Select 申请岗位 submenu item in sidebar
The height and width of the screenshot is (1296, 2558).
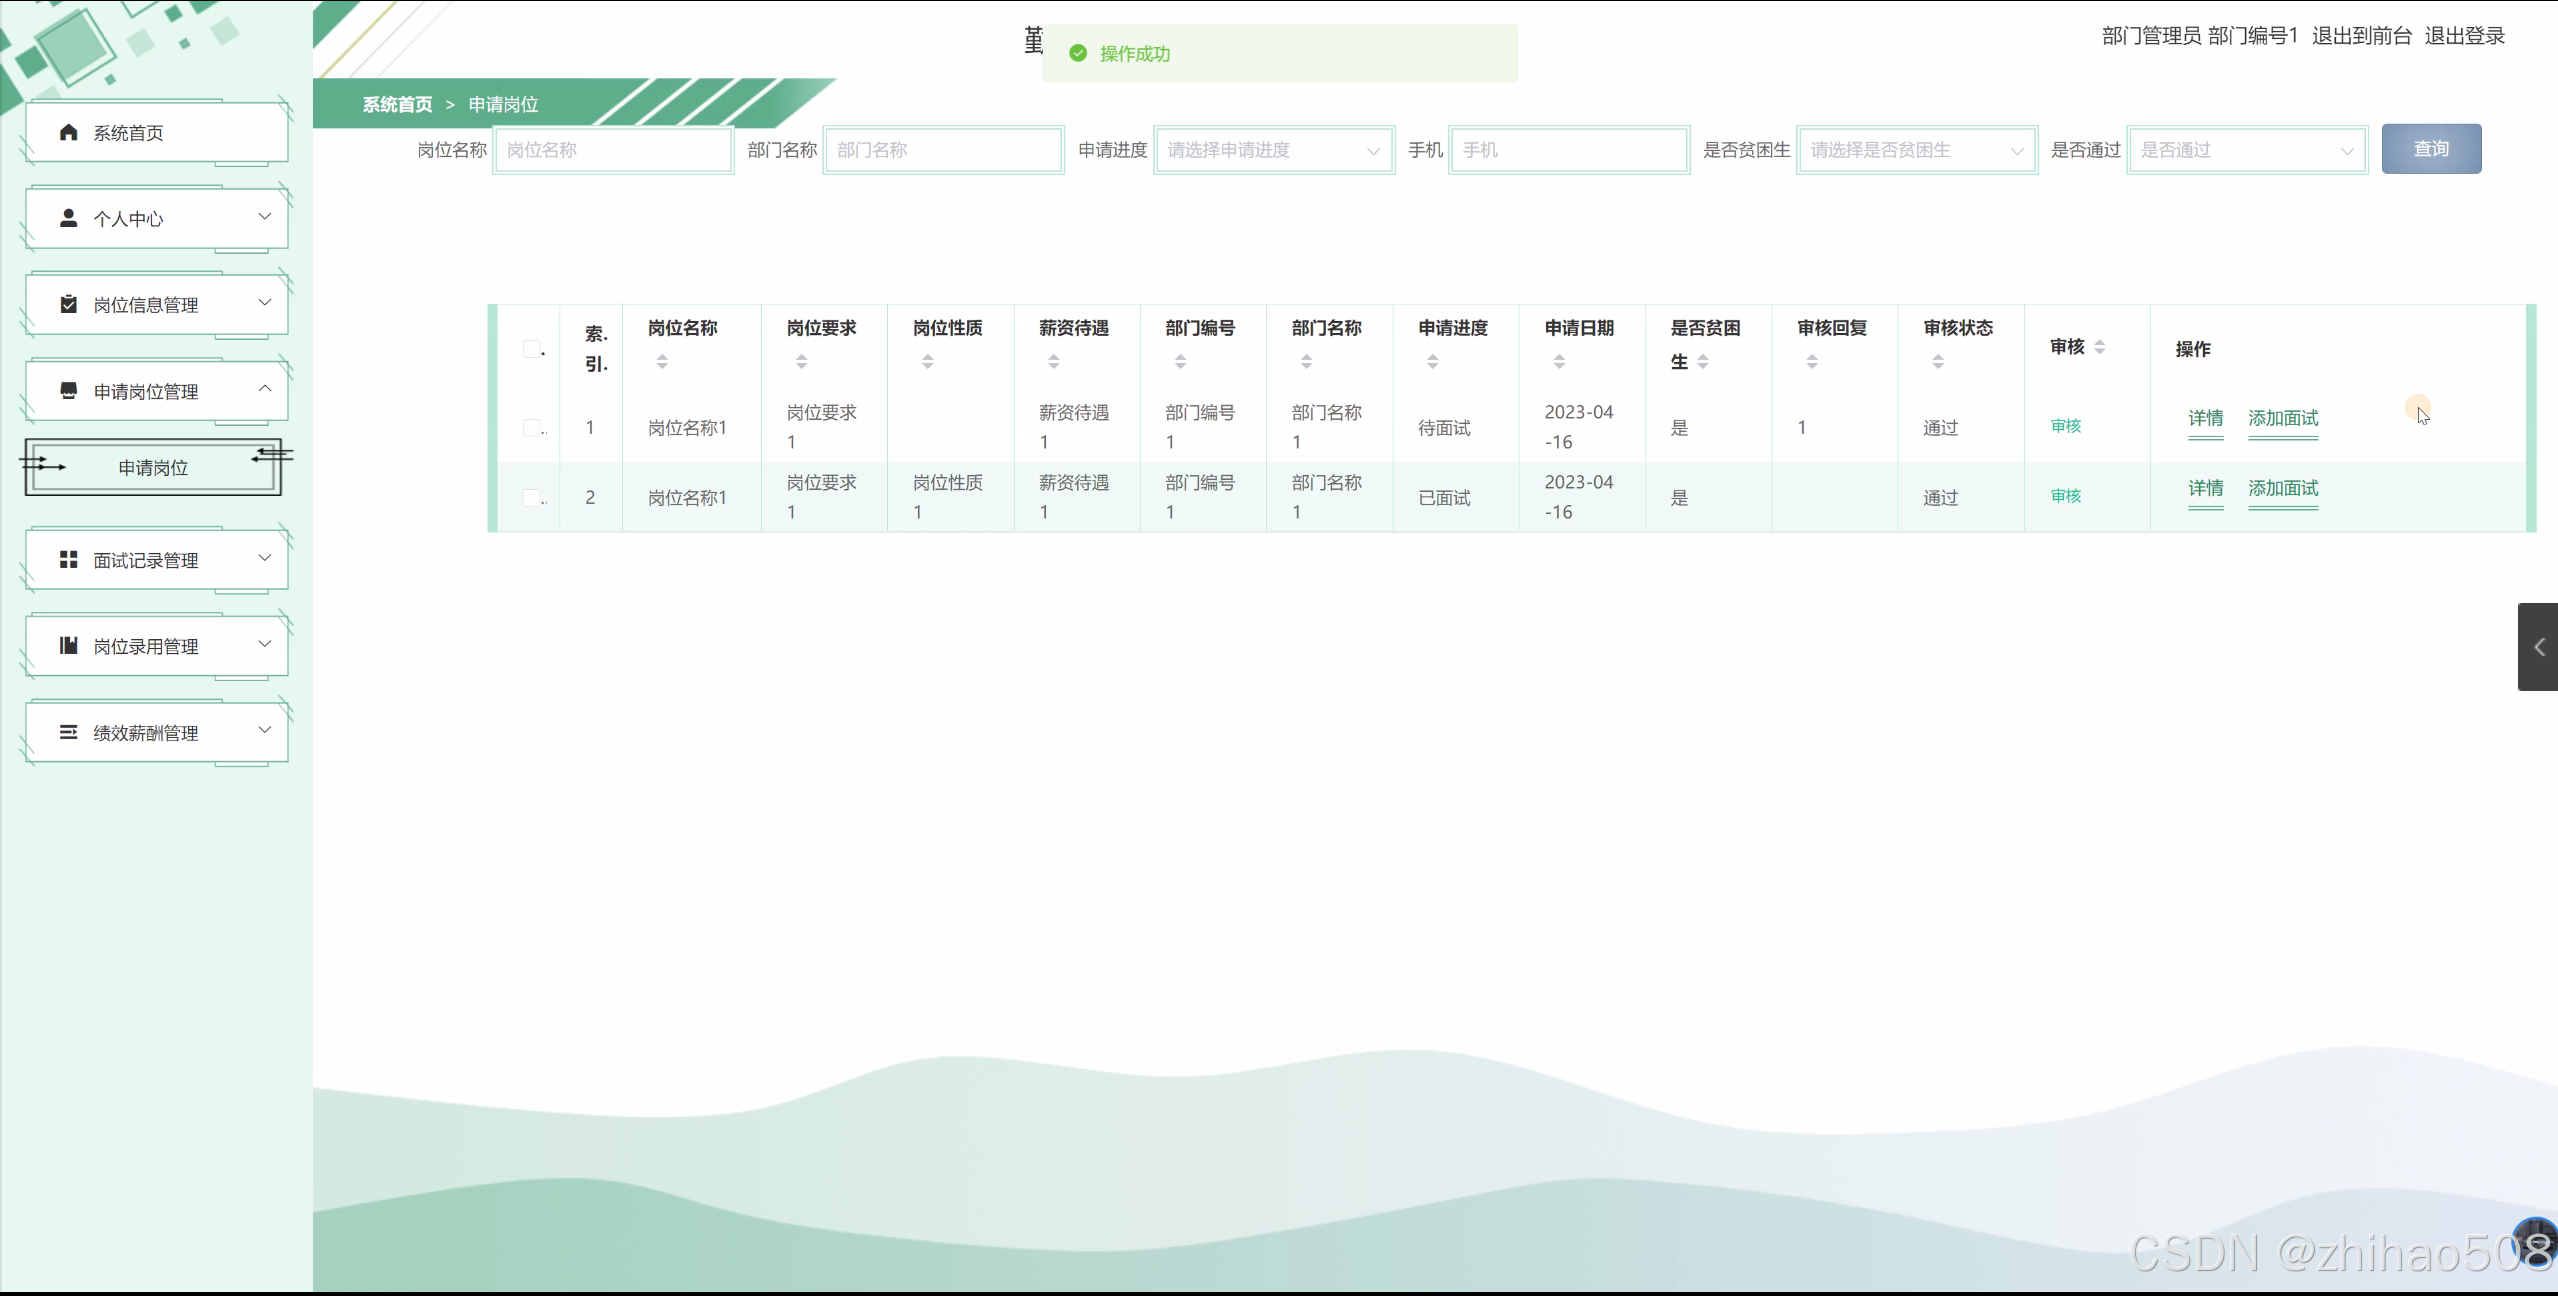click(153, 468)
